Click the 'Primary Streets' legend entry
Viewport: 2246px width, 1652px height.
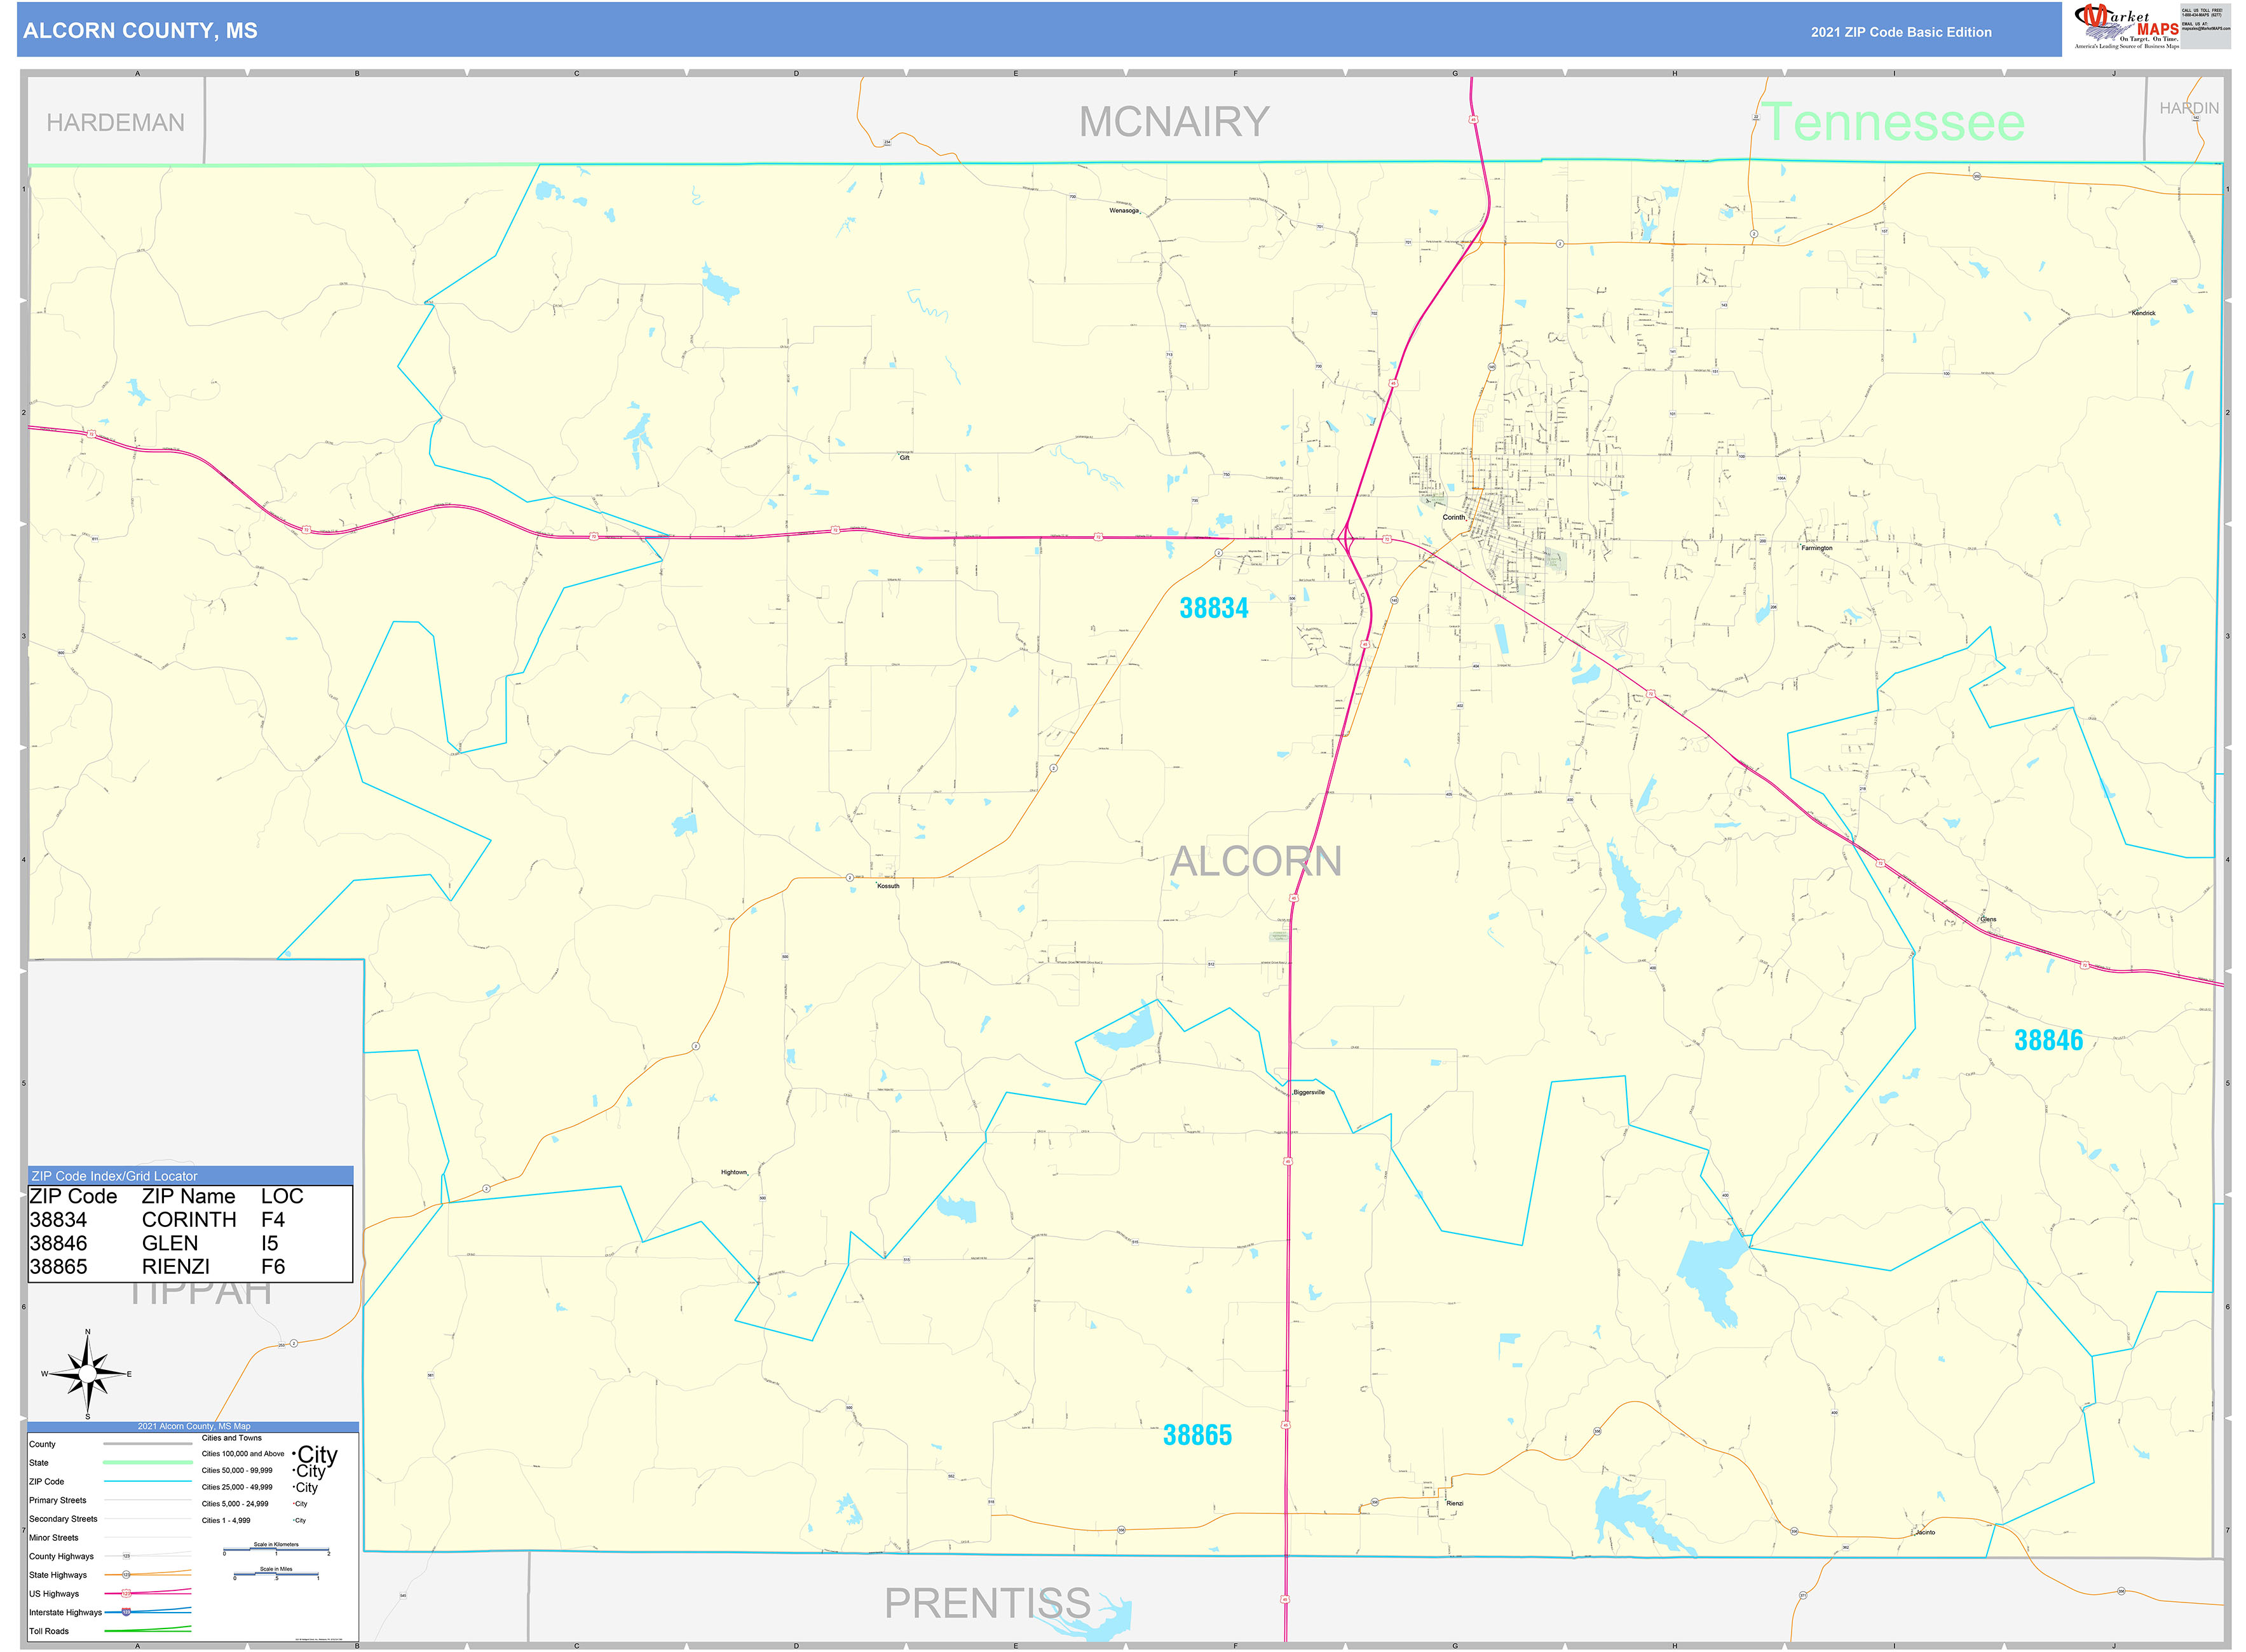tap(58, 1500)
